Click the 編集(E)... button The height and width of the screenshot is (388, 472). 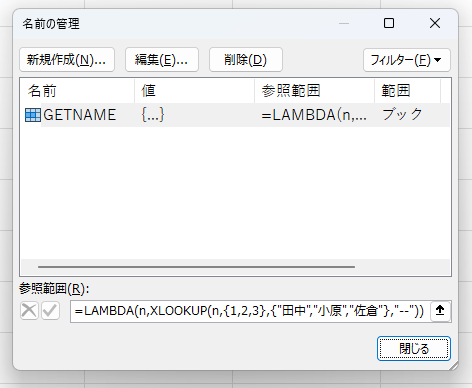click(162, 60)
